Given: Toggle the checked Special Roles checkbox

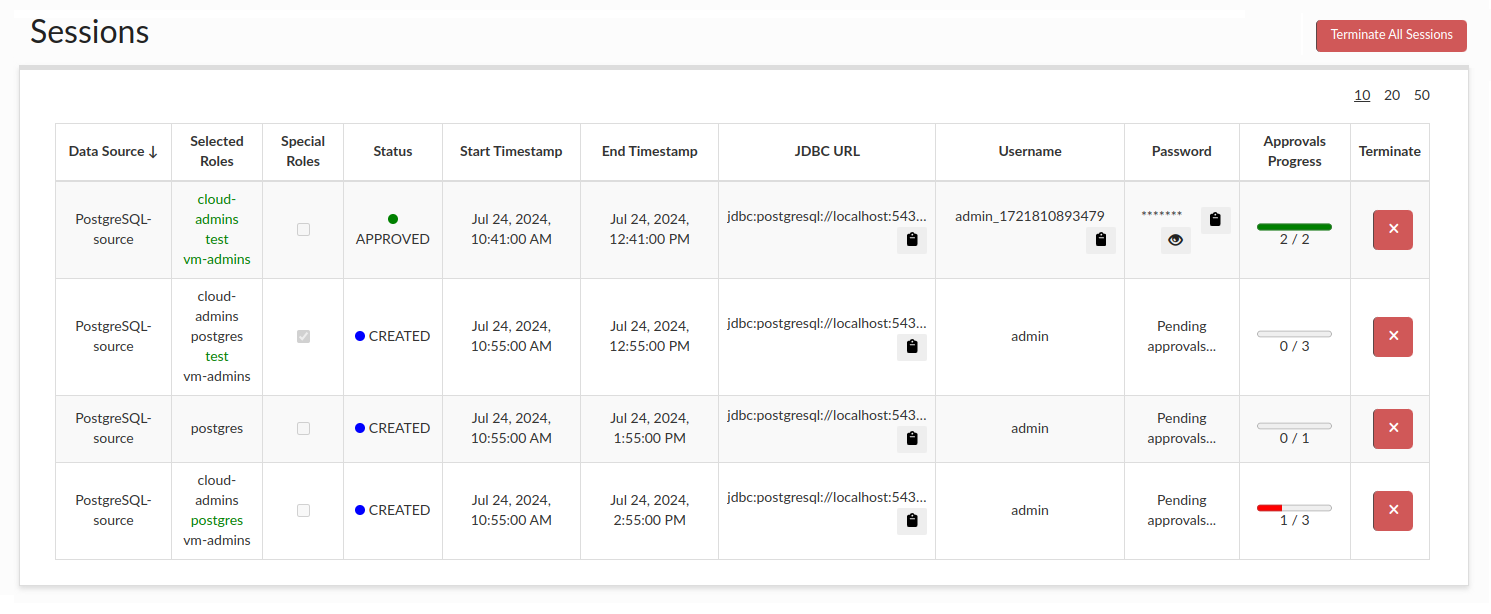Looking at the screenshot, I should point(303,337).
